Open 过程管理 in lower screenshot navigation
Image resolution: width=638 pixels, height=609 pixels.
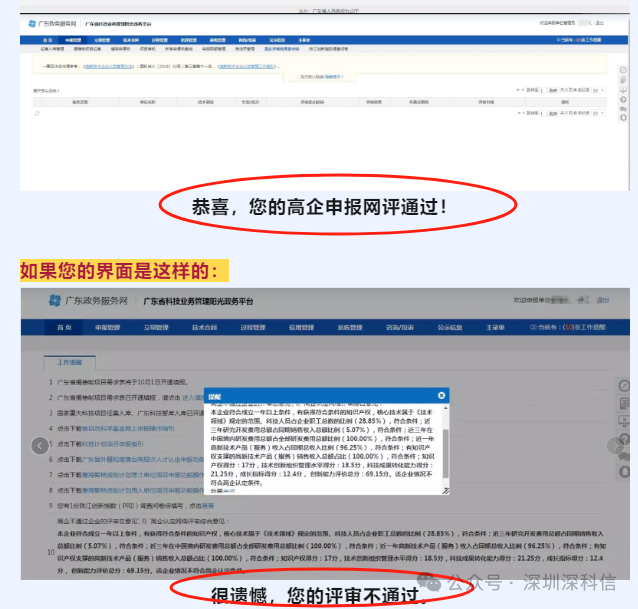tap(253, 327)
